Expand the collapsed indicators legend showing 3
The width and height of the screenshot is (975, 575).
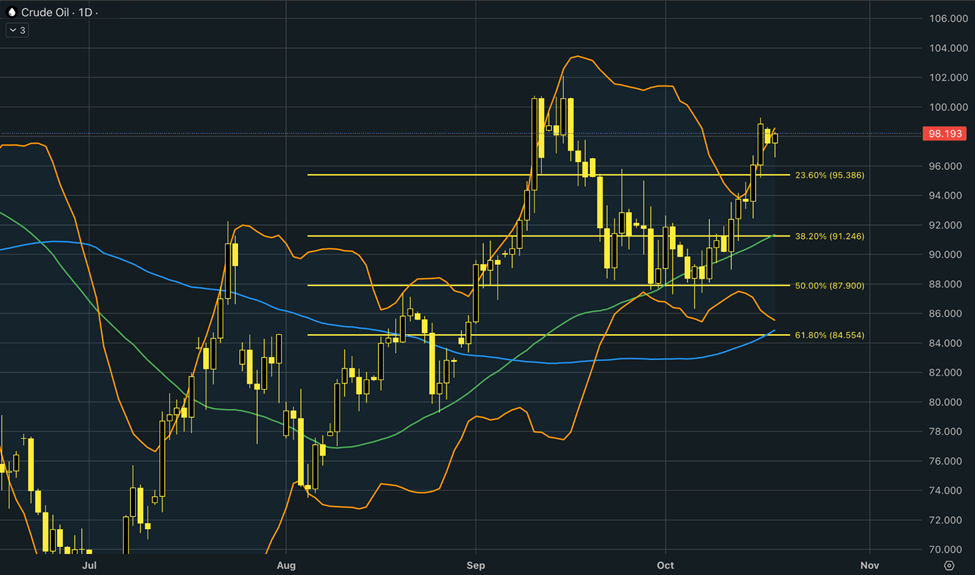coord(17,30)
